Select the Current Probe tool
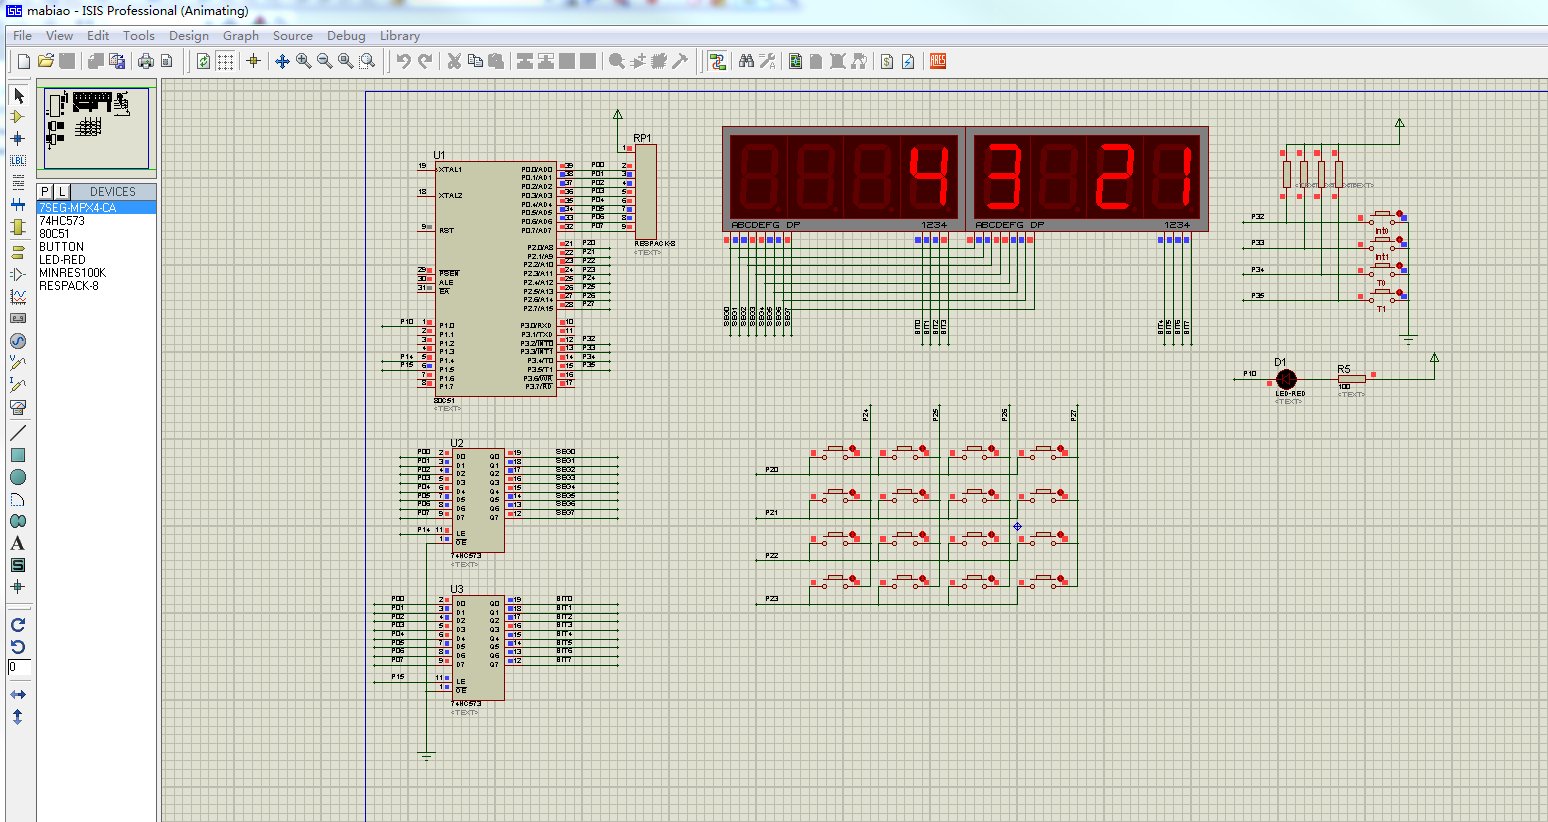This screenshot has height=822, width=1548. (x=18, y=385)
